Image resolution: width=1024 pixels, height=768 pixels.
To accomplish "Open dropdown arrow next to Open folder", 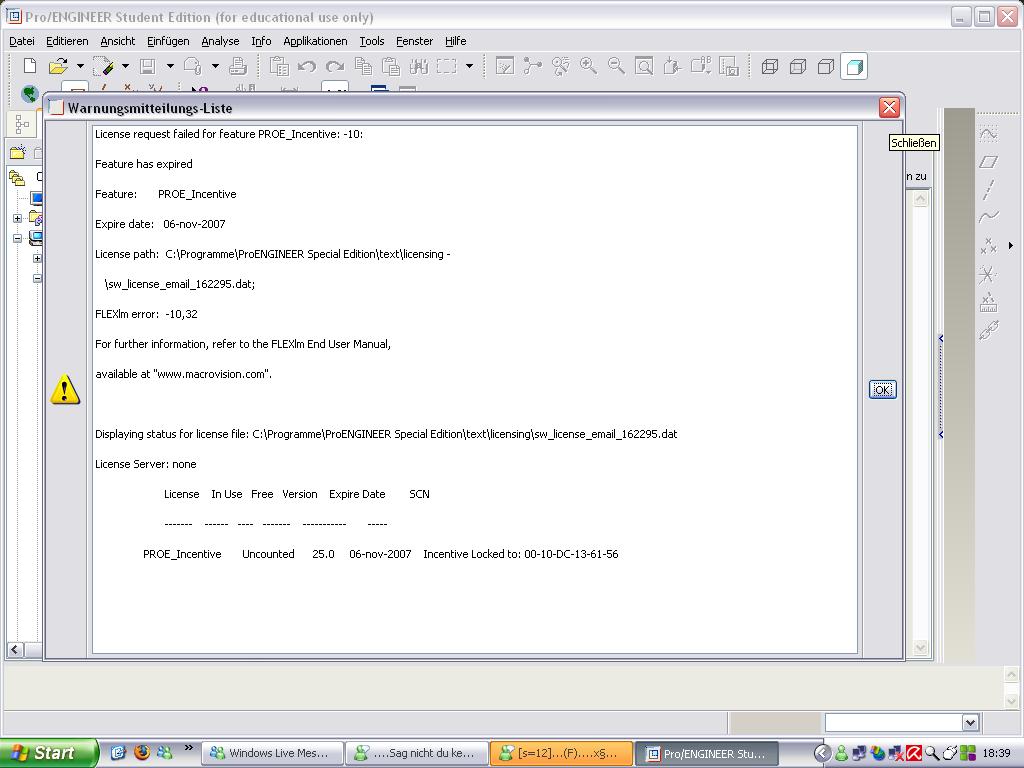I will [80, 66].
